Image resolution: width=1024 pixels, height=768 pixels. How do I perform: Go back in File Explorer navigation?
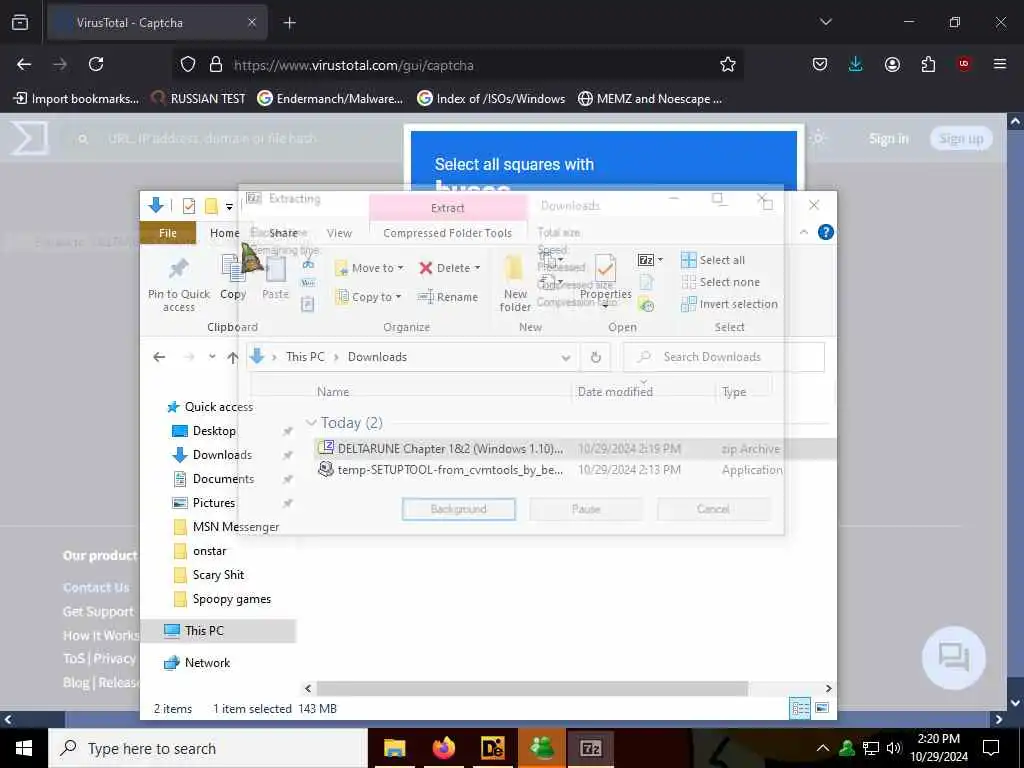[159, 357]
